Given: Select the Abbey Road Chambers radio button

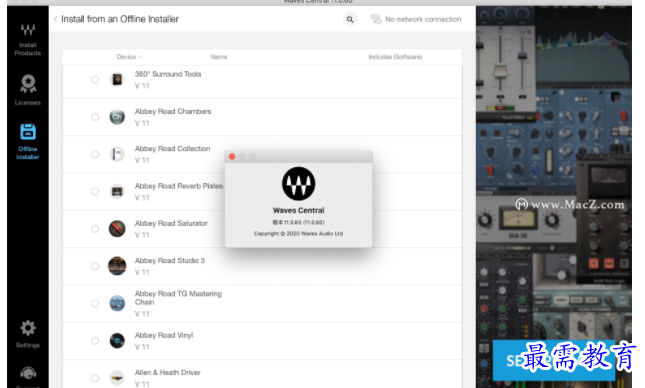Looking at the screenshot, I should pyautogui.click(x=95, y=117).
